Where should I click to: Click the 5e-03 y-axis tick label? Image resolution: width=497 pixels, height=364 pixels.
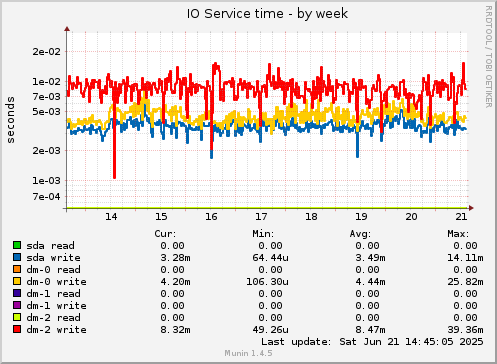(x=47, y=111)
